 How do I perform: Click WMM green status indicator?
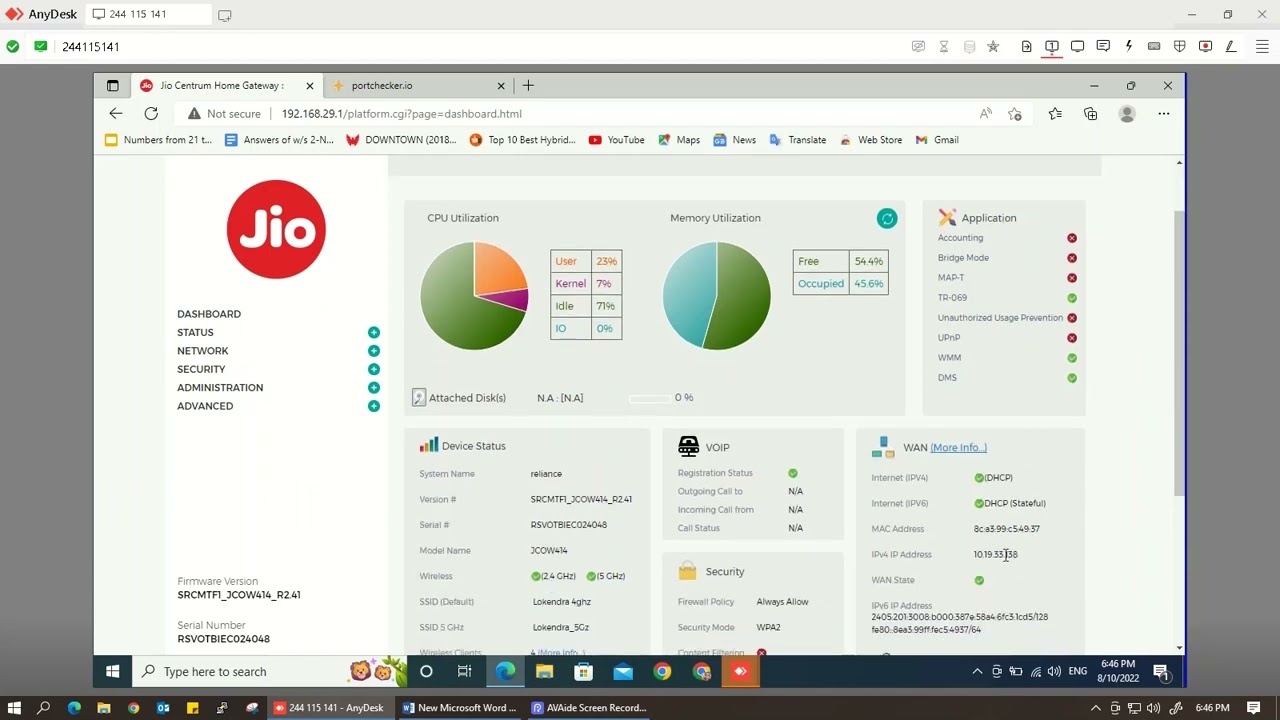(1072, 358)
